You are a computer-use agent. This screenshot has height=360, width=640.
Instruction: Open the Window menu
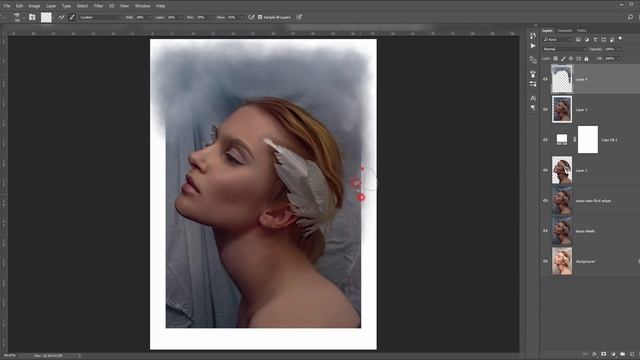point(142,6)
